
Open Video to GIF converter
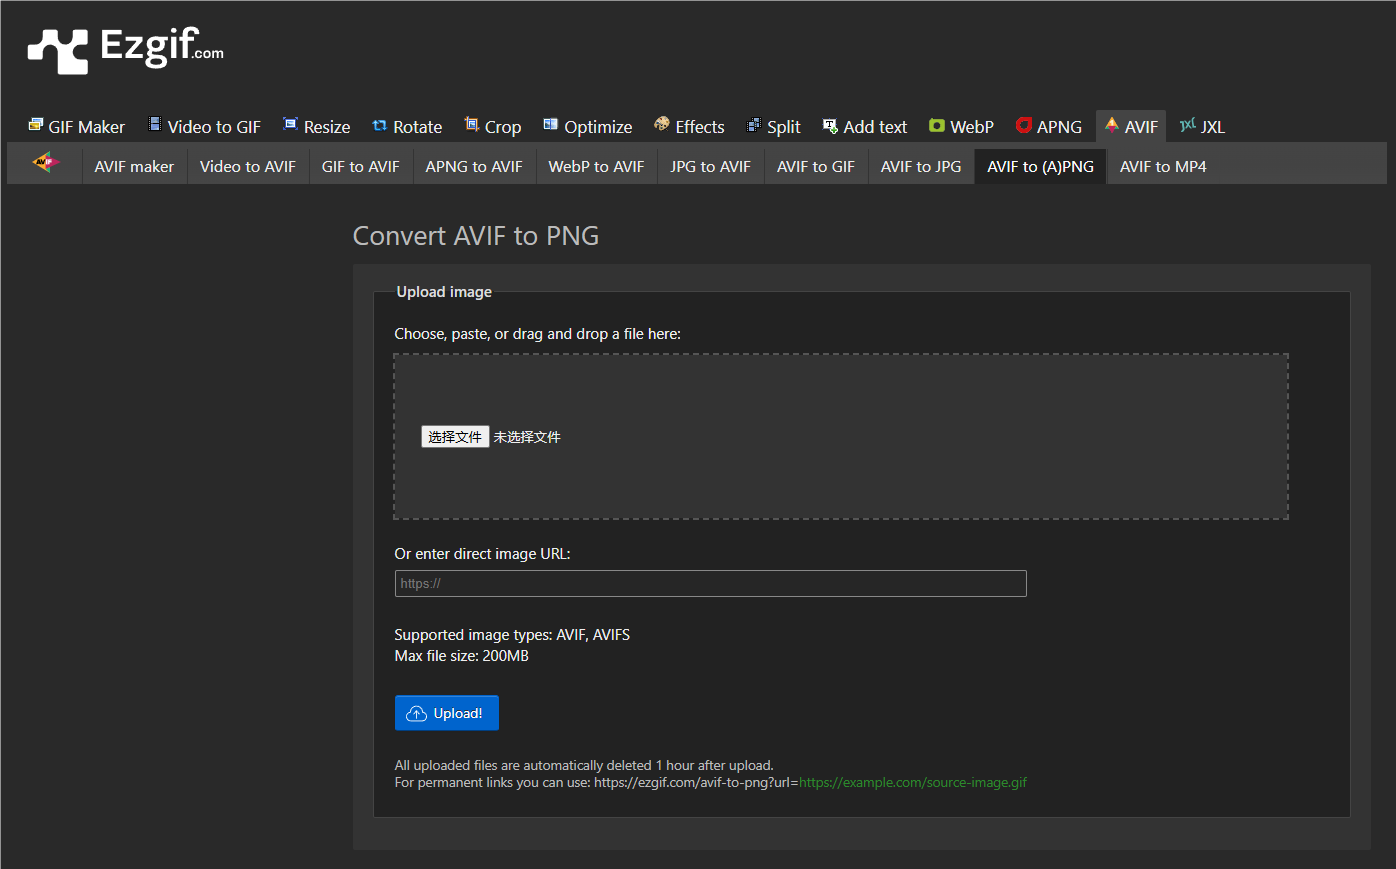[x=205, y=127]
